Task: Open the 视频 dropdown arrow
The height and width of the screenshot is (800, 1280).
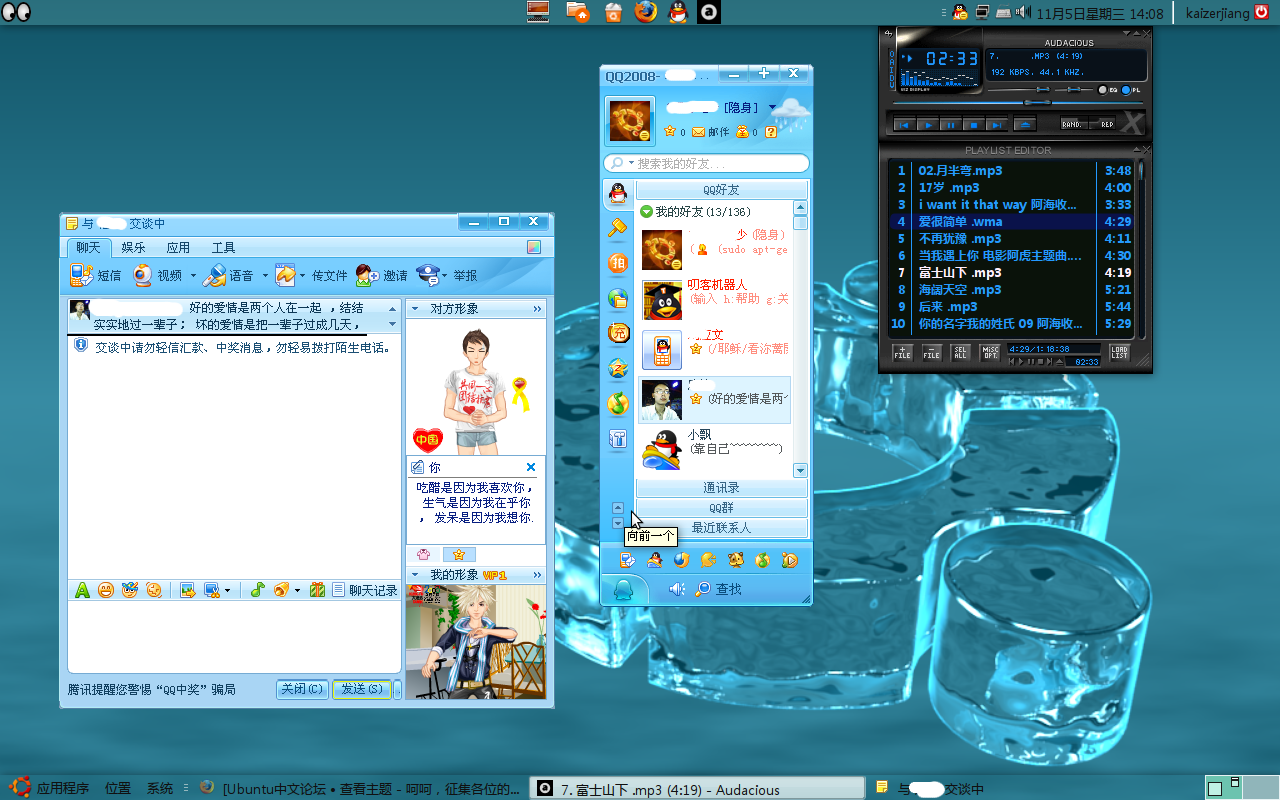Action: (193, 275)
